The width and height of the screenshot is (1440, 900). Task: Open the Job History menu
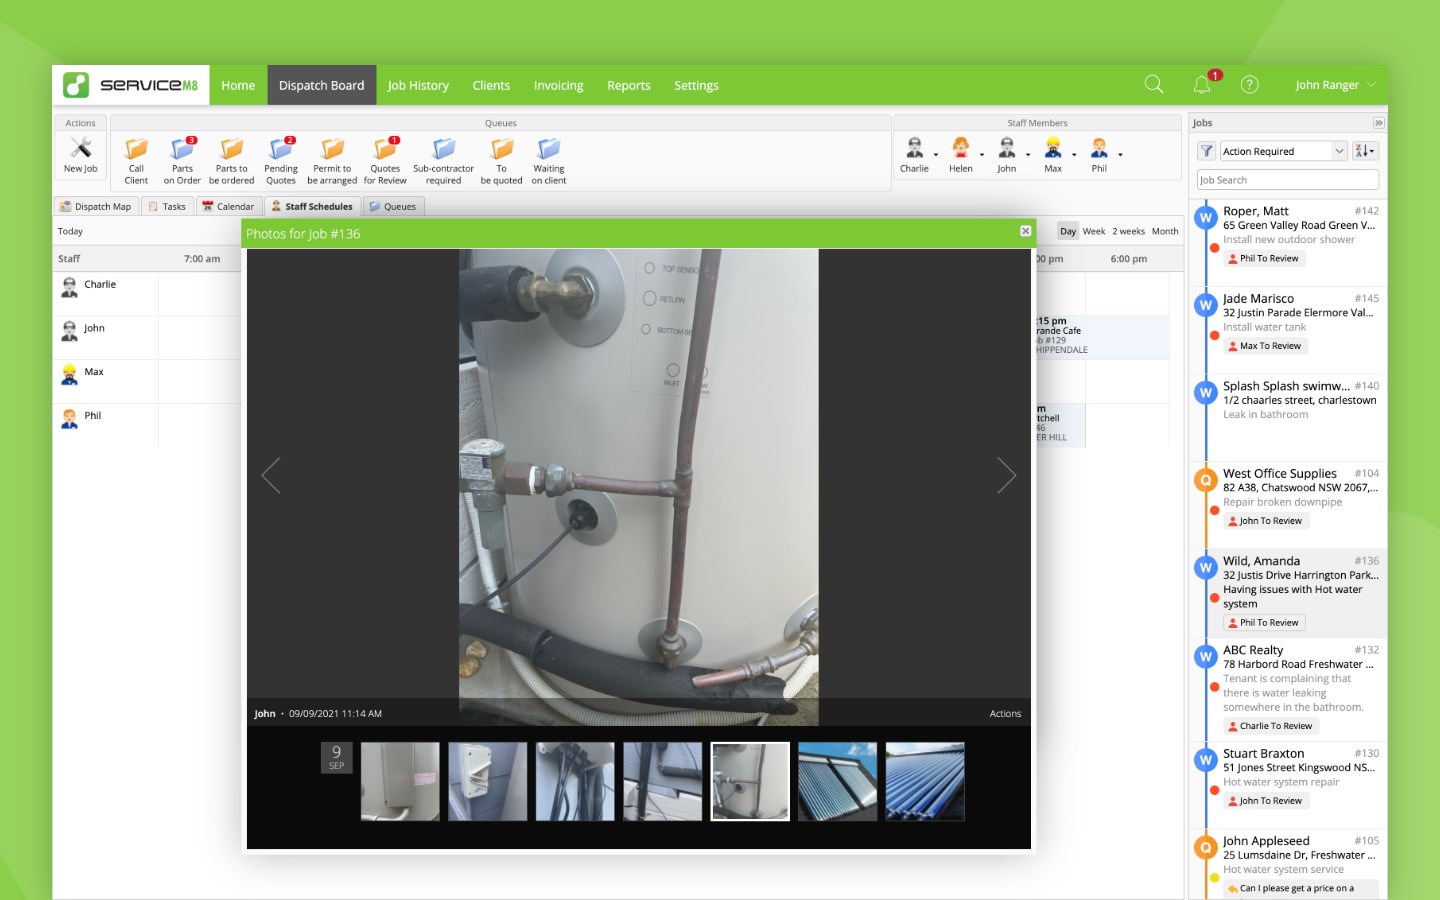coord(418,85)
